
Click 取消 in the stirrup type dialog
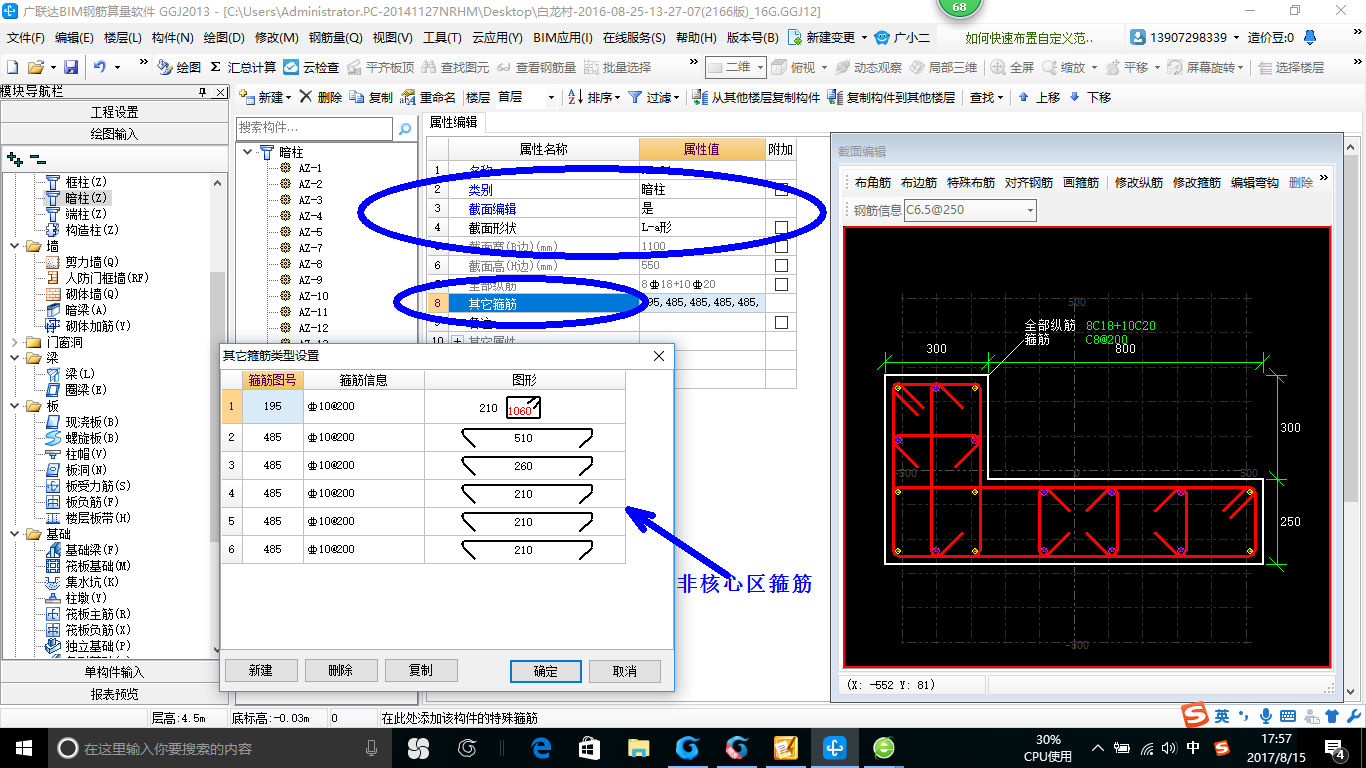(x=625, y=671)
